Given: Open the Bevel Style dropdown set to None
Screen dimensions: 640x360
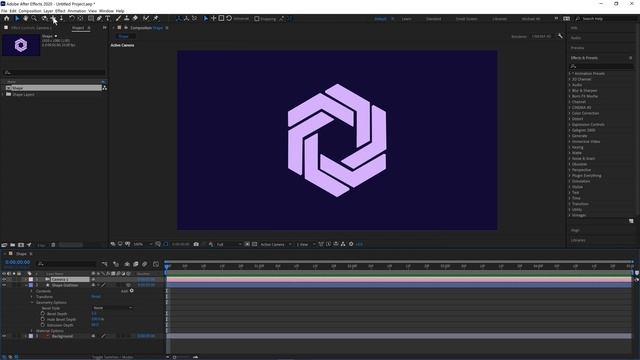Looking at the screenshot, I should pyautogui.click(x=113, y=308).
